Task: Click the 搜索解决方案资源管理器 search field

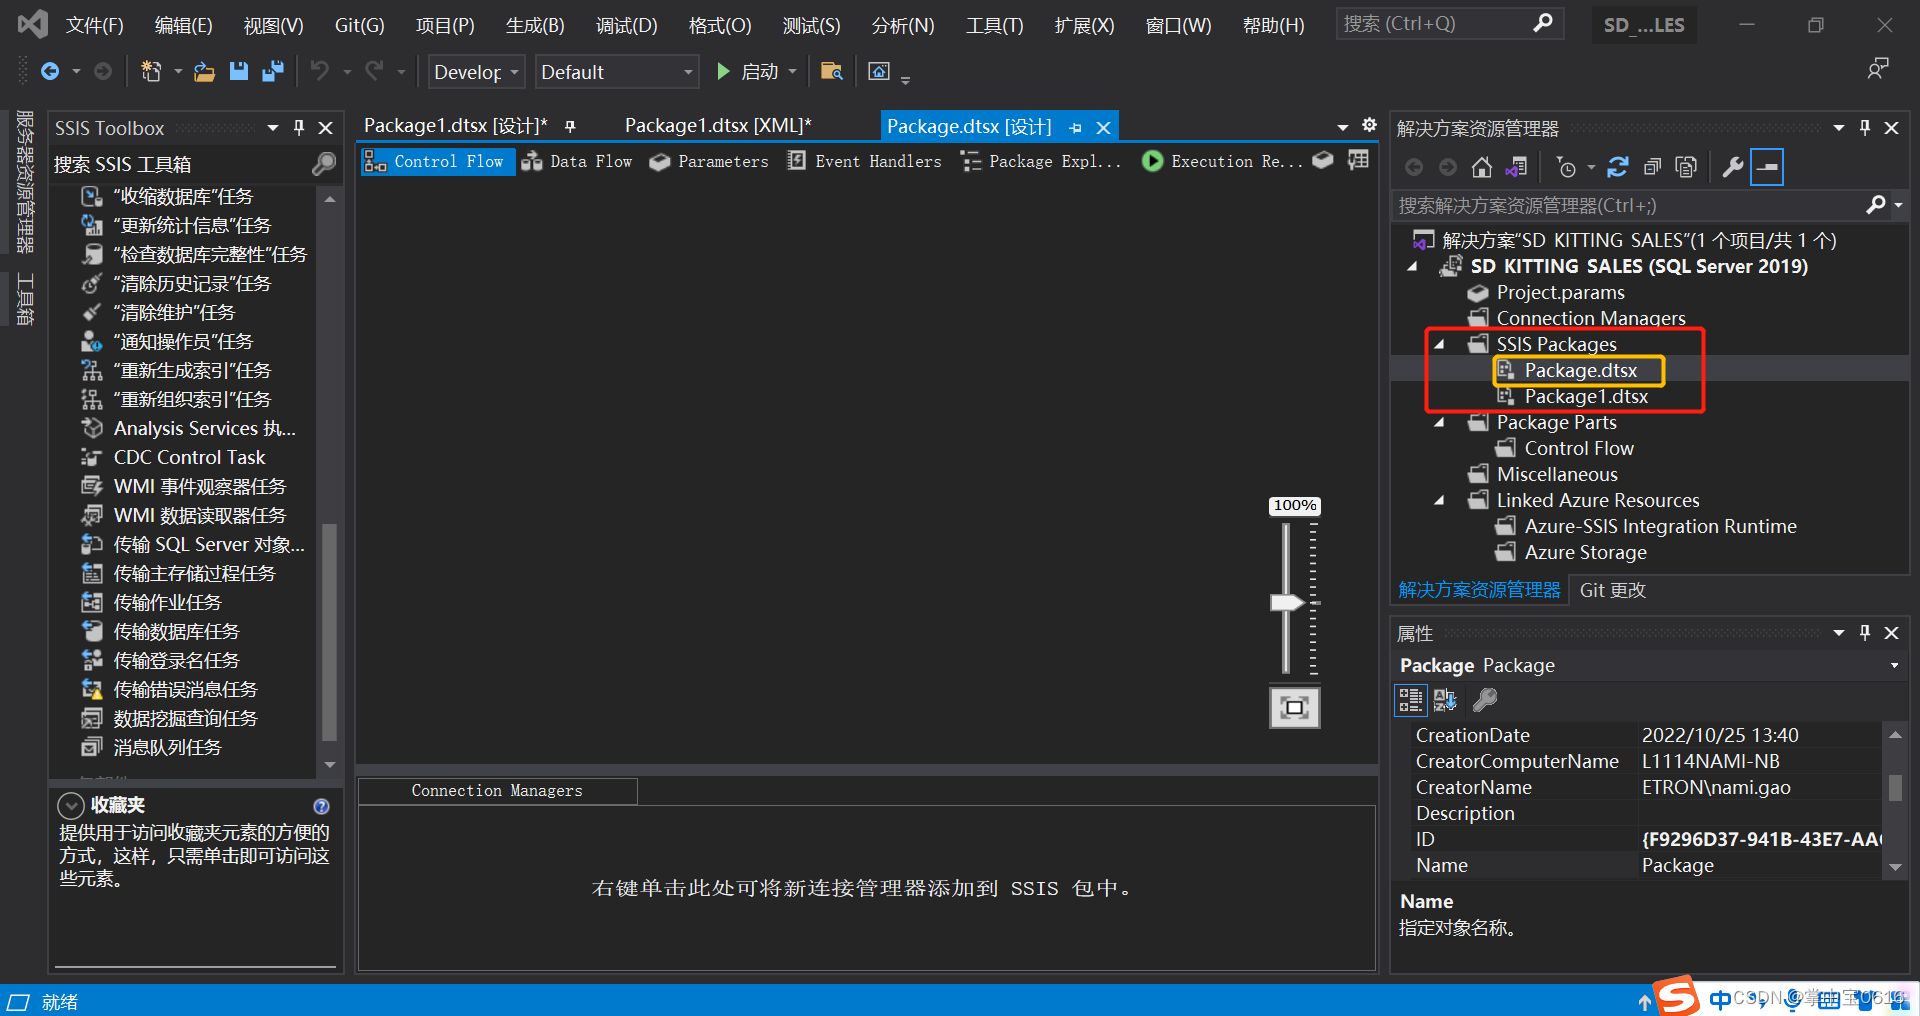Action: (x=1630, y=205)
